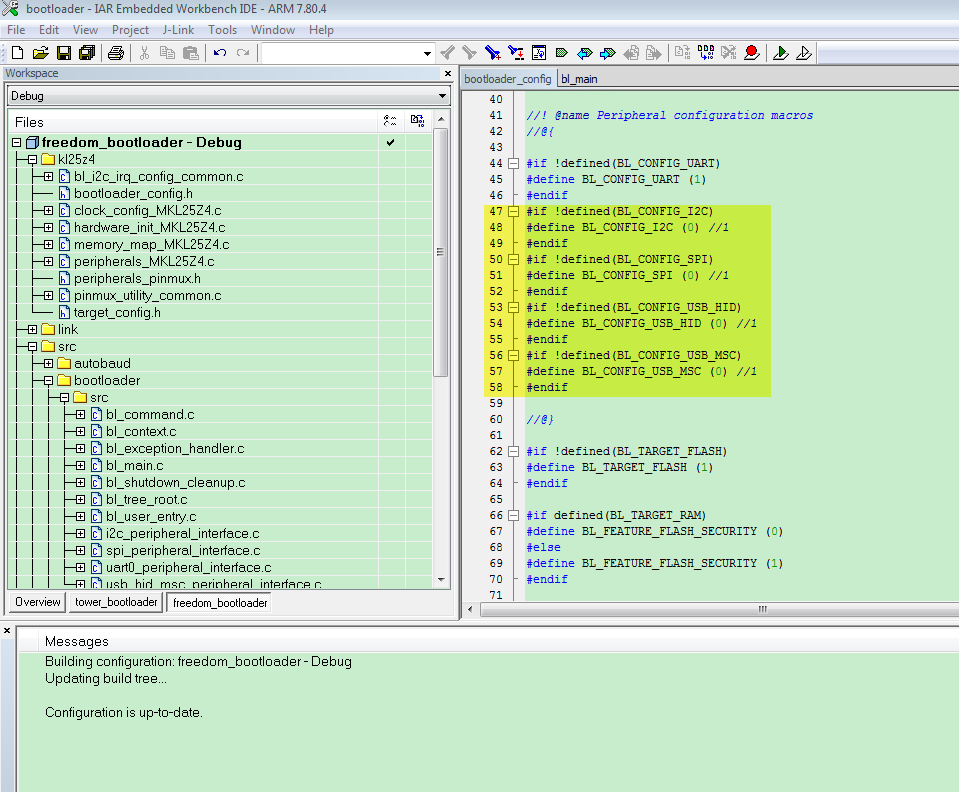Viewport: 959px width, 792px height.
Task: Cut the selection with the scissors icon
Action: point(144,53)
